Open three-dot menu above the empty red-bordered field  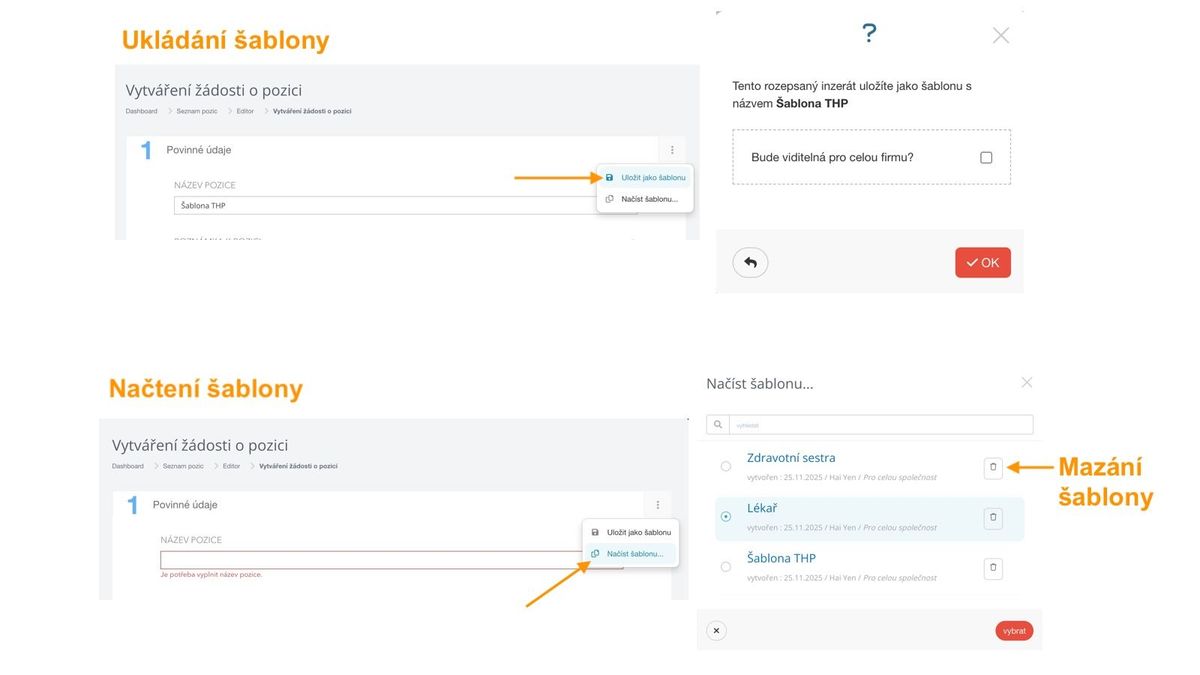pyautogui.click(x=657, y=505)
